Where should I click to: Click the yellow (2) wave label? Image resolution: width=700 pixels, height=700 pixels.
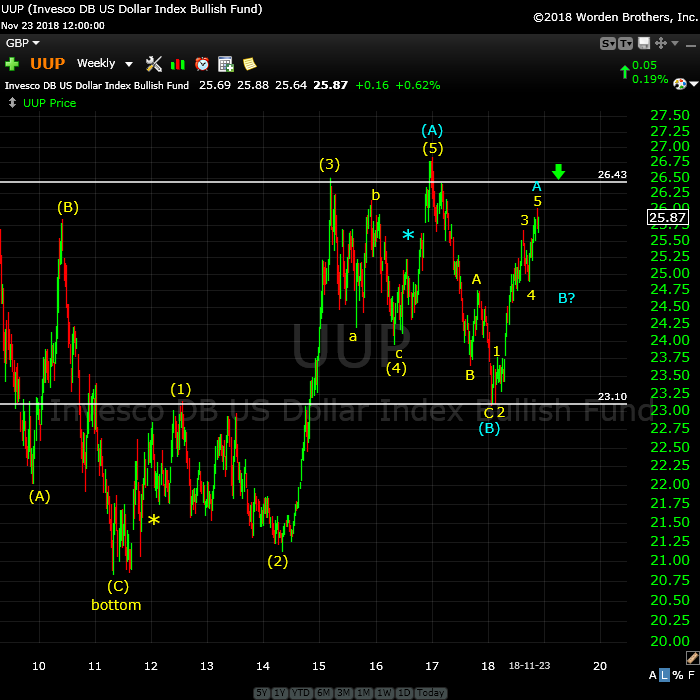[278, 561]
